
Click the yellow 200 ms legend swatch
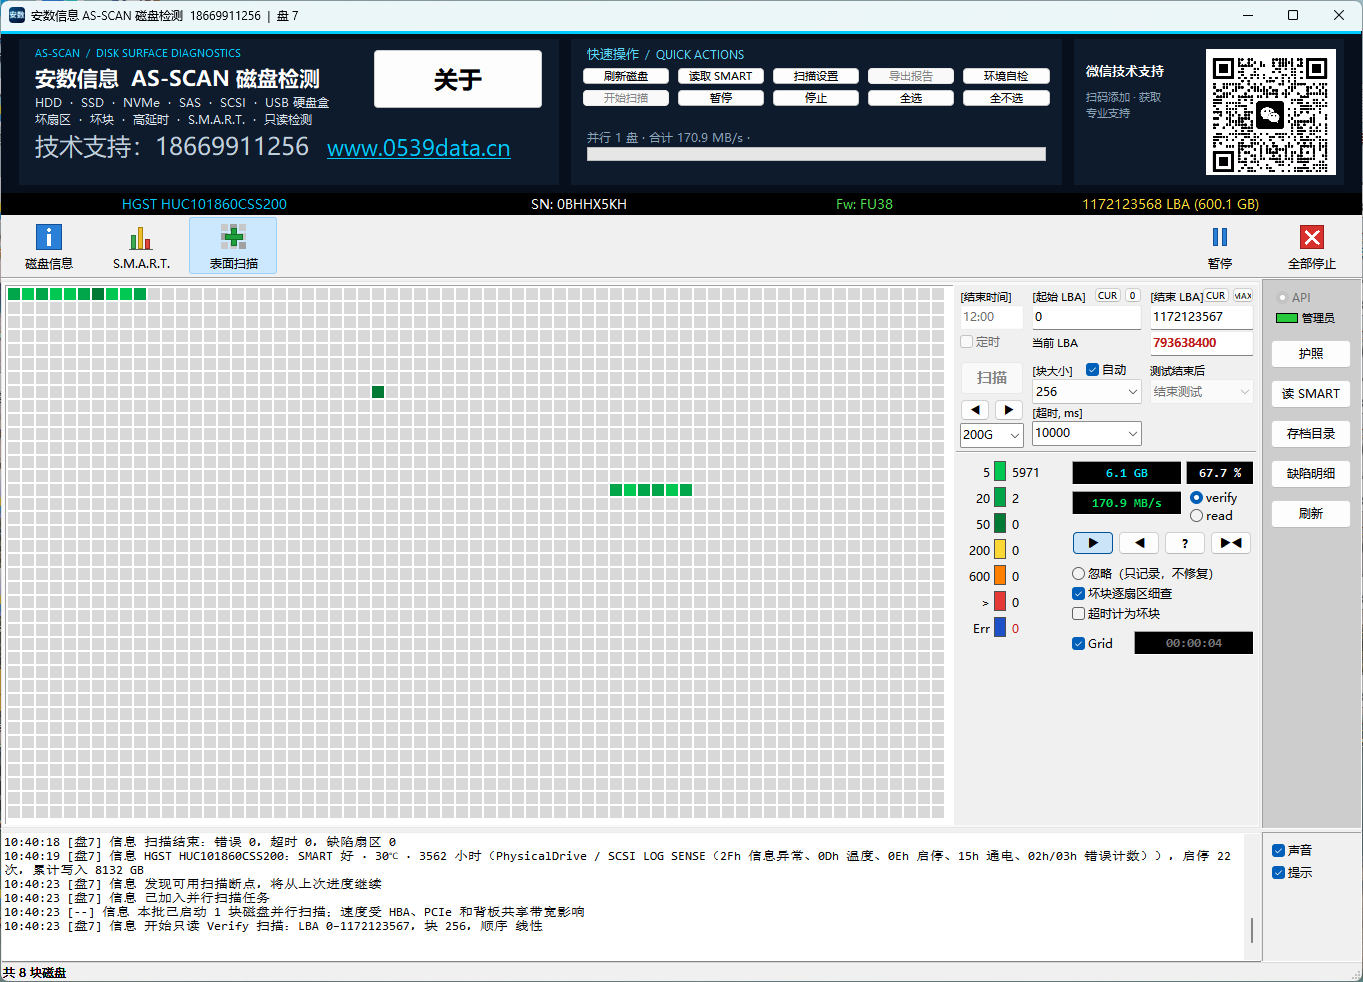point(1000,550)
